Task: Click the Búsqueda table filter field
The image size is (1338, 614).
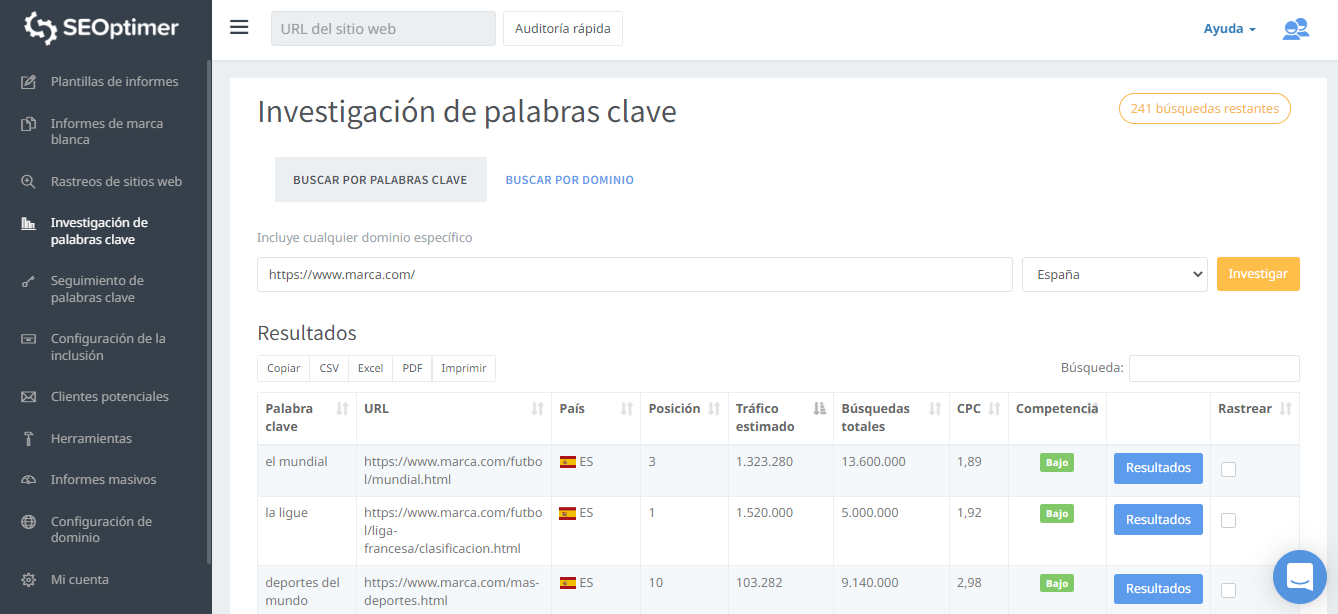Action: tap(1213, 368)
